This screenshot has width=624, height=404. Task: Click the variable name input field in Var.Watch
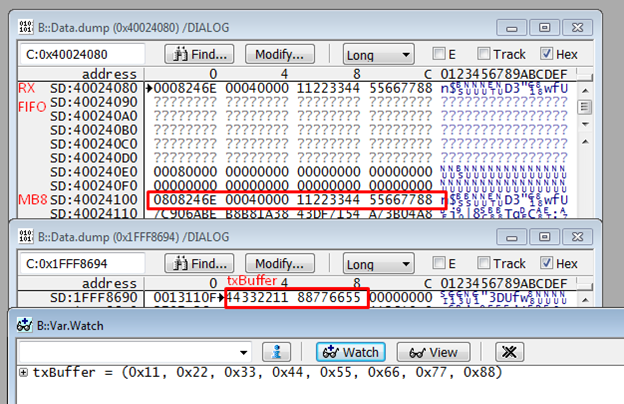tap(127, 353)
